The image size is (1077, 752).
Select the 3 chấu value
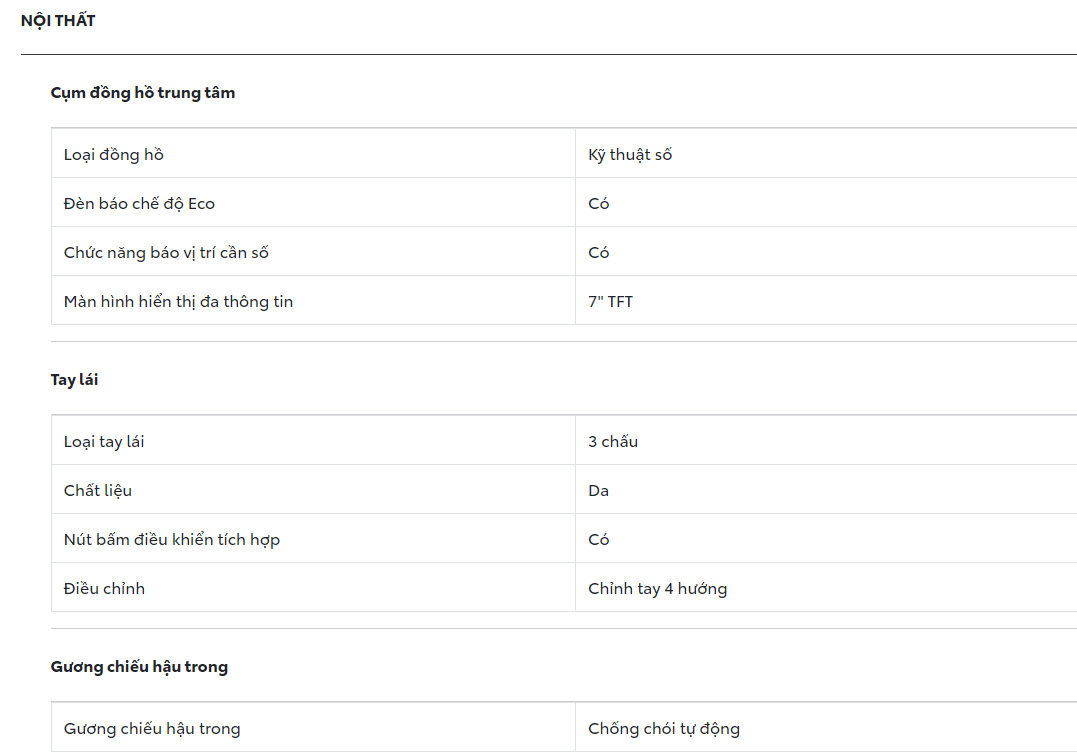coord(613,442)
